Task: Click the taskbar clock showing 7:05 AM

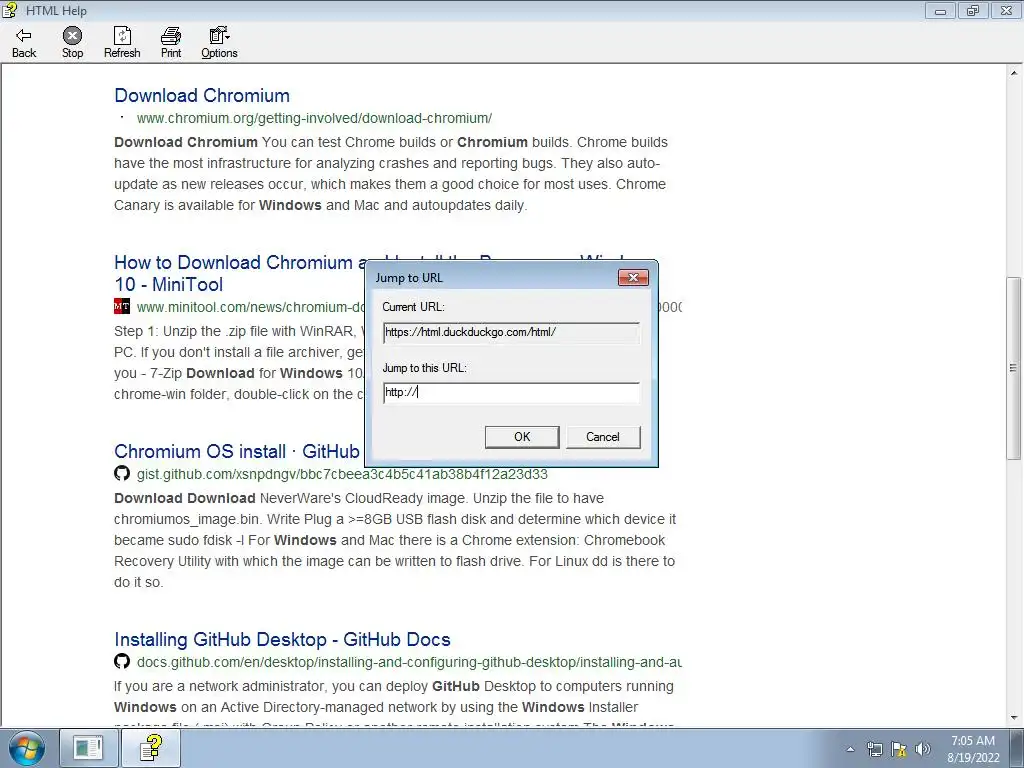Action: [973, 749]
